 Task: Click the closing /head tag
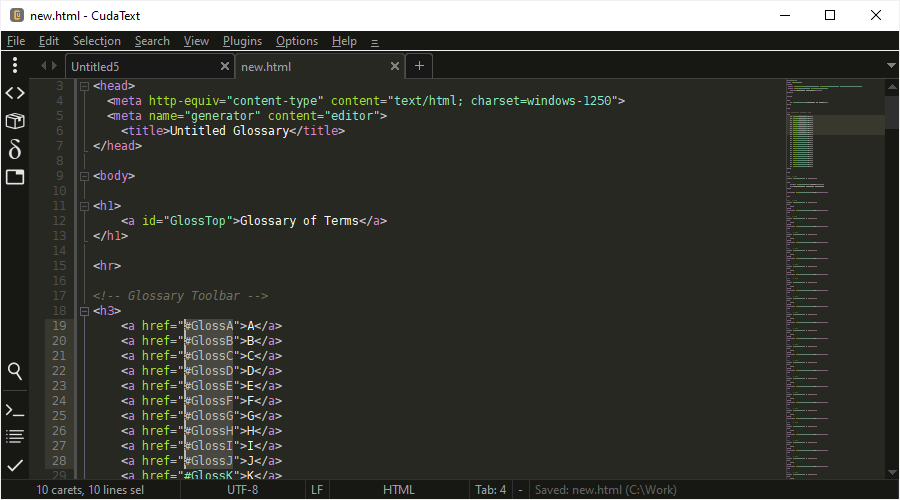117,146
